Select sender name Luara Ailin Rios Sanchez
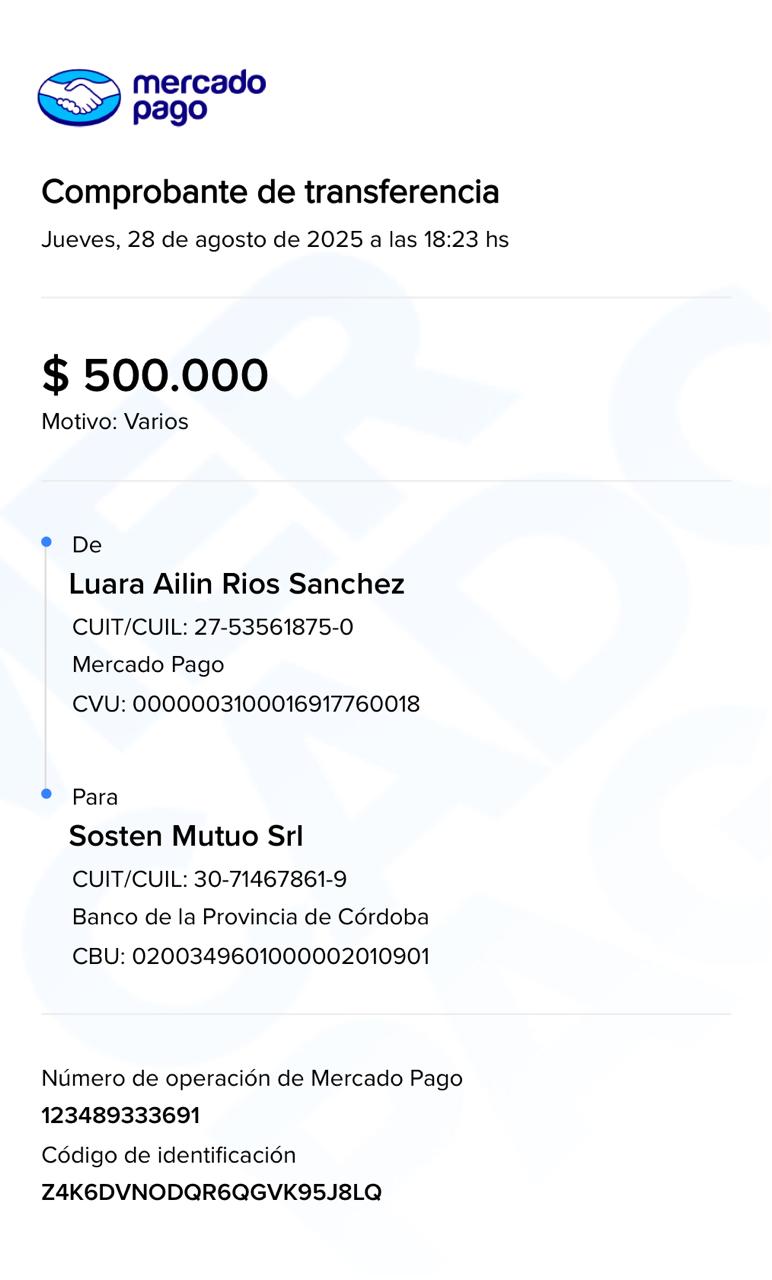 pyautogui.click(x=236, y=584)
